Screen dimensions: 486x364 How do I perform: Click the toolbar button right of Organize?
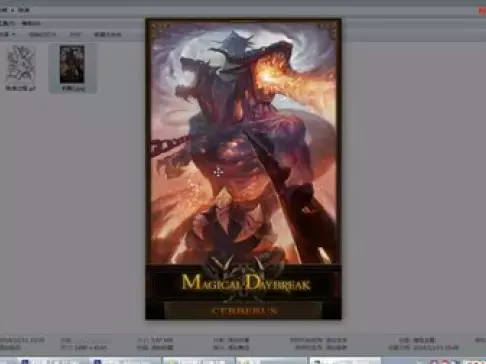click(x=42, y=34)
